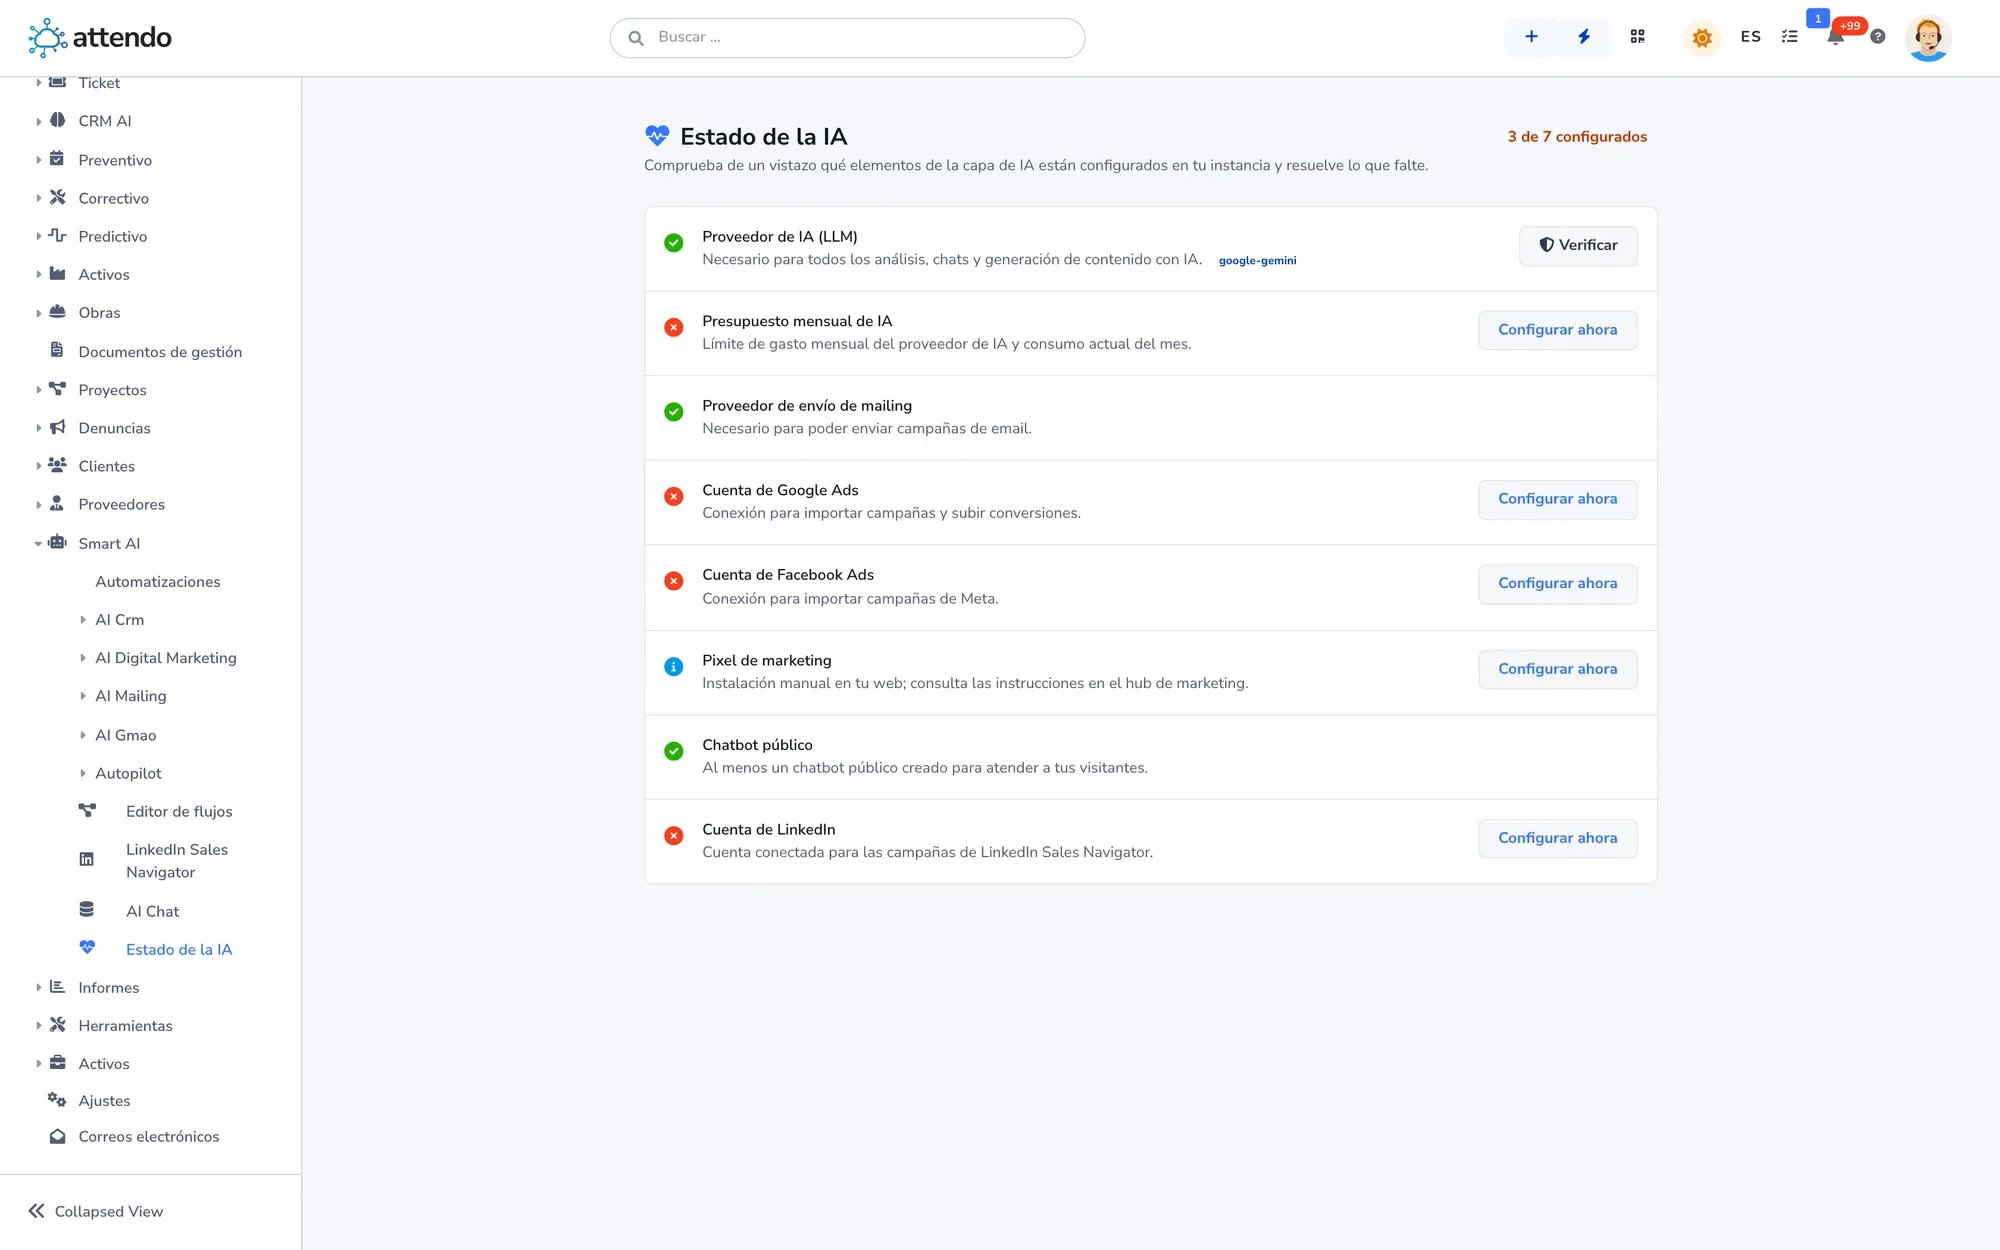Configure the Facebook Ads account now

tap(1557, 584)
